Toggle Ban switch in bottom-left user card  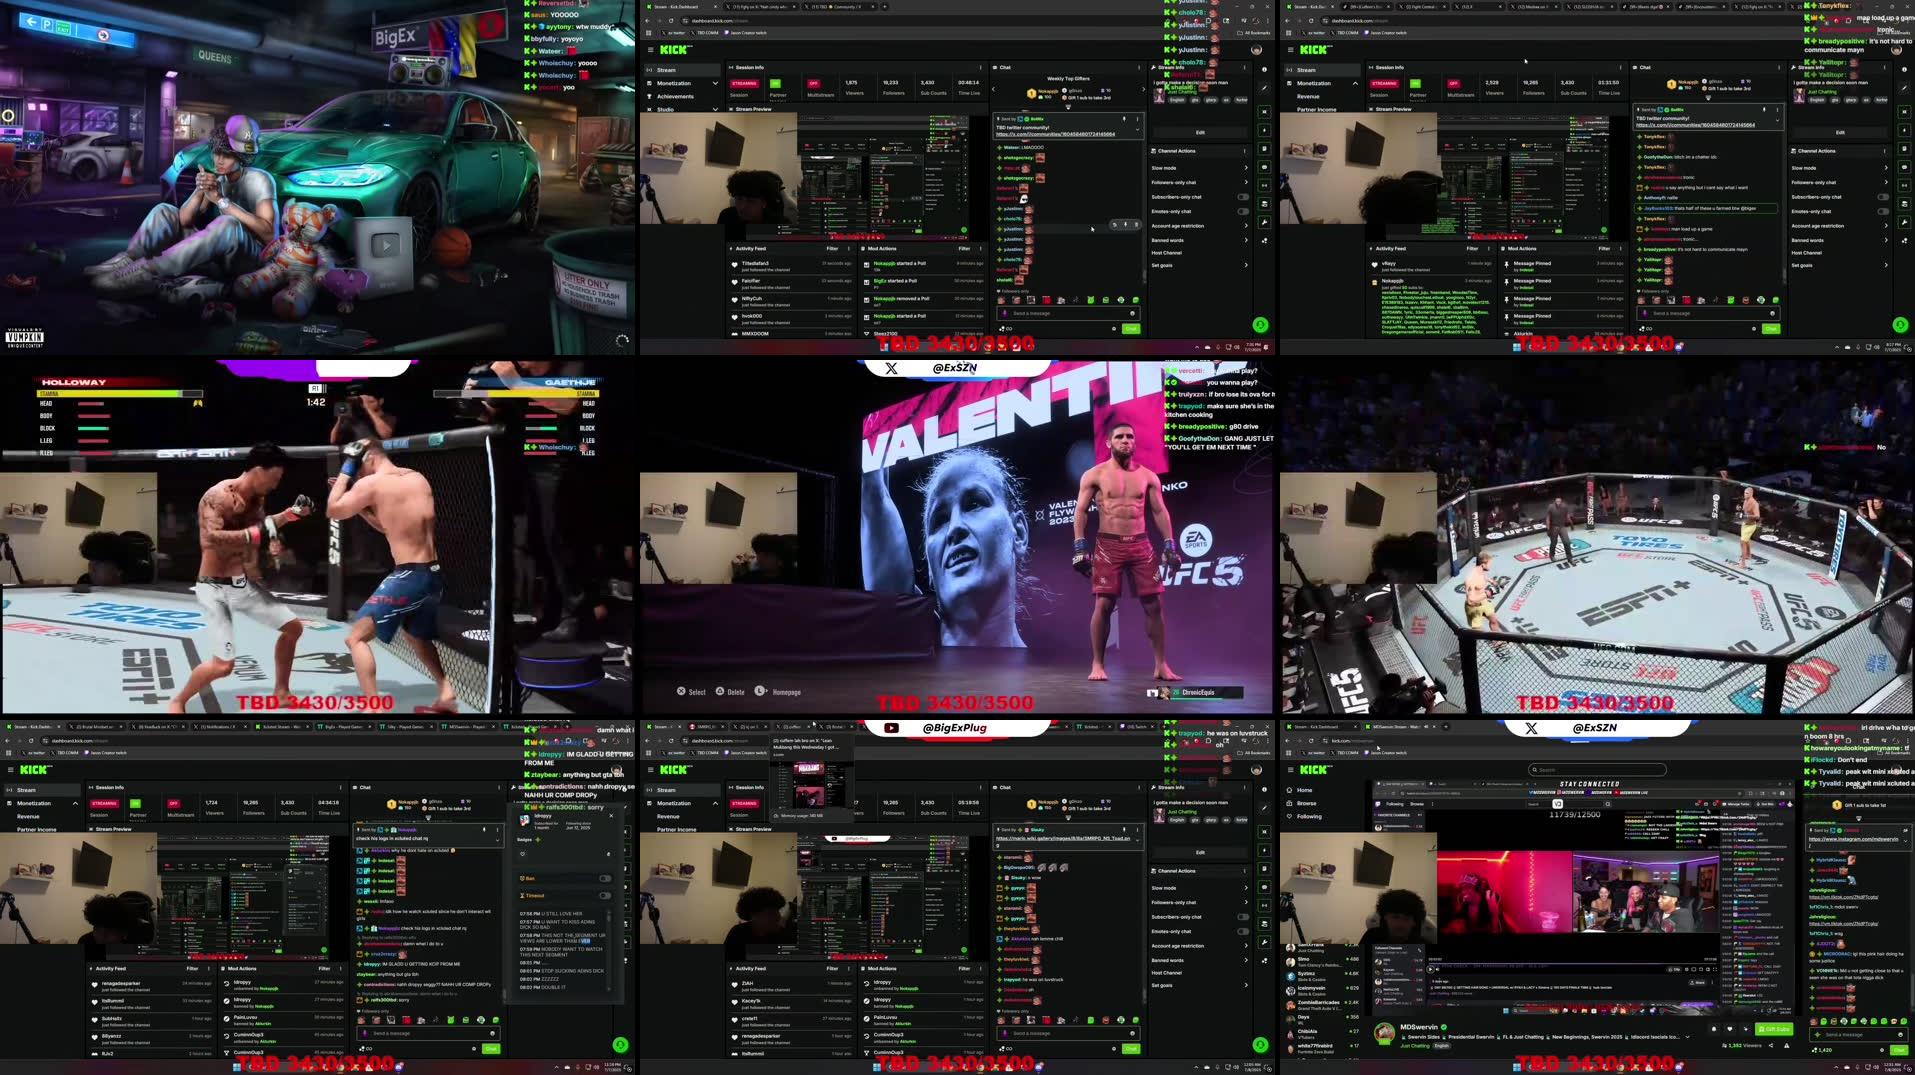604,879
